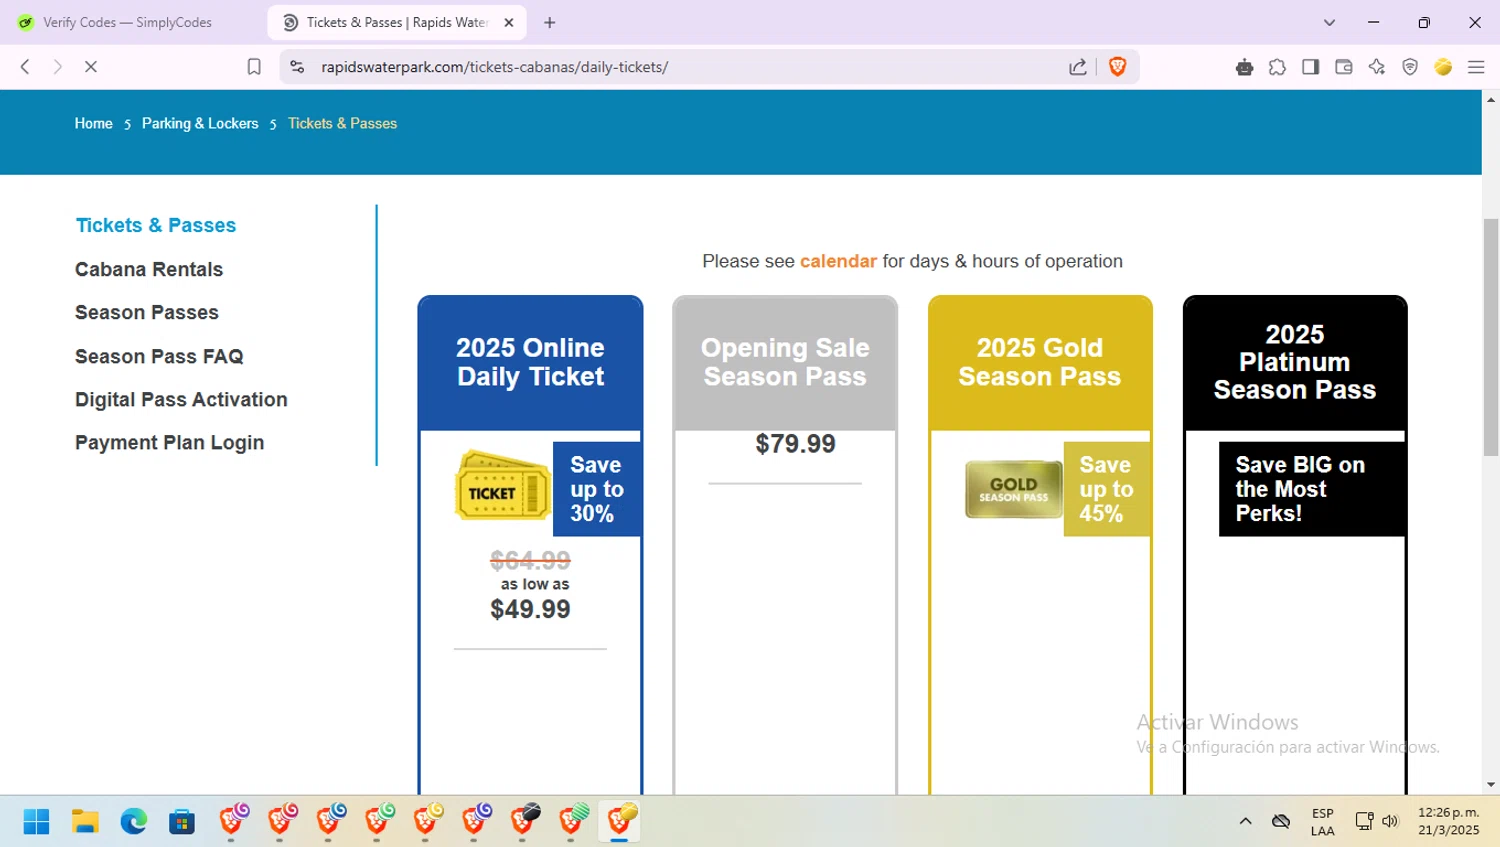Viewport: 1500px width, 847px height.
Task: Click the forward navigation arrow
Action: point(57,67)
